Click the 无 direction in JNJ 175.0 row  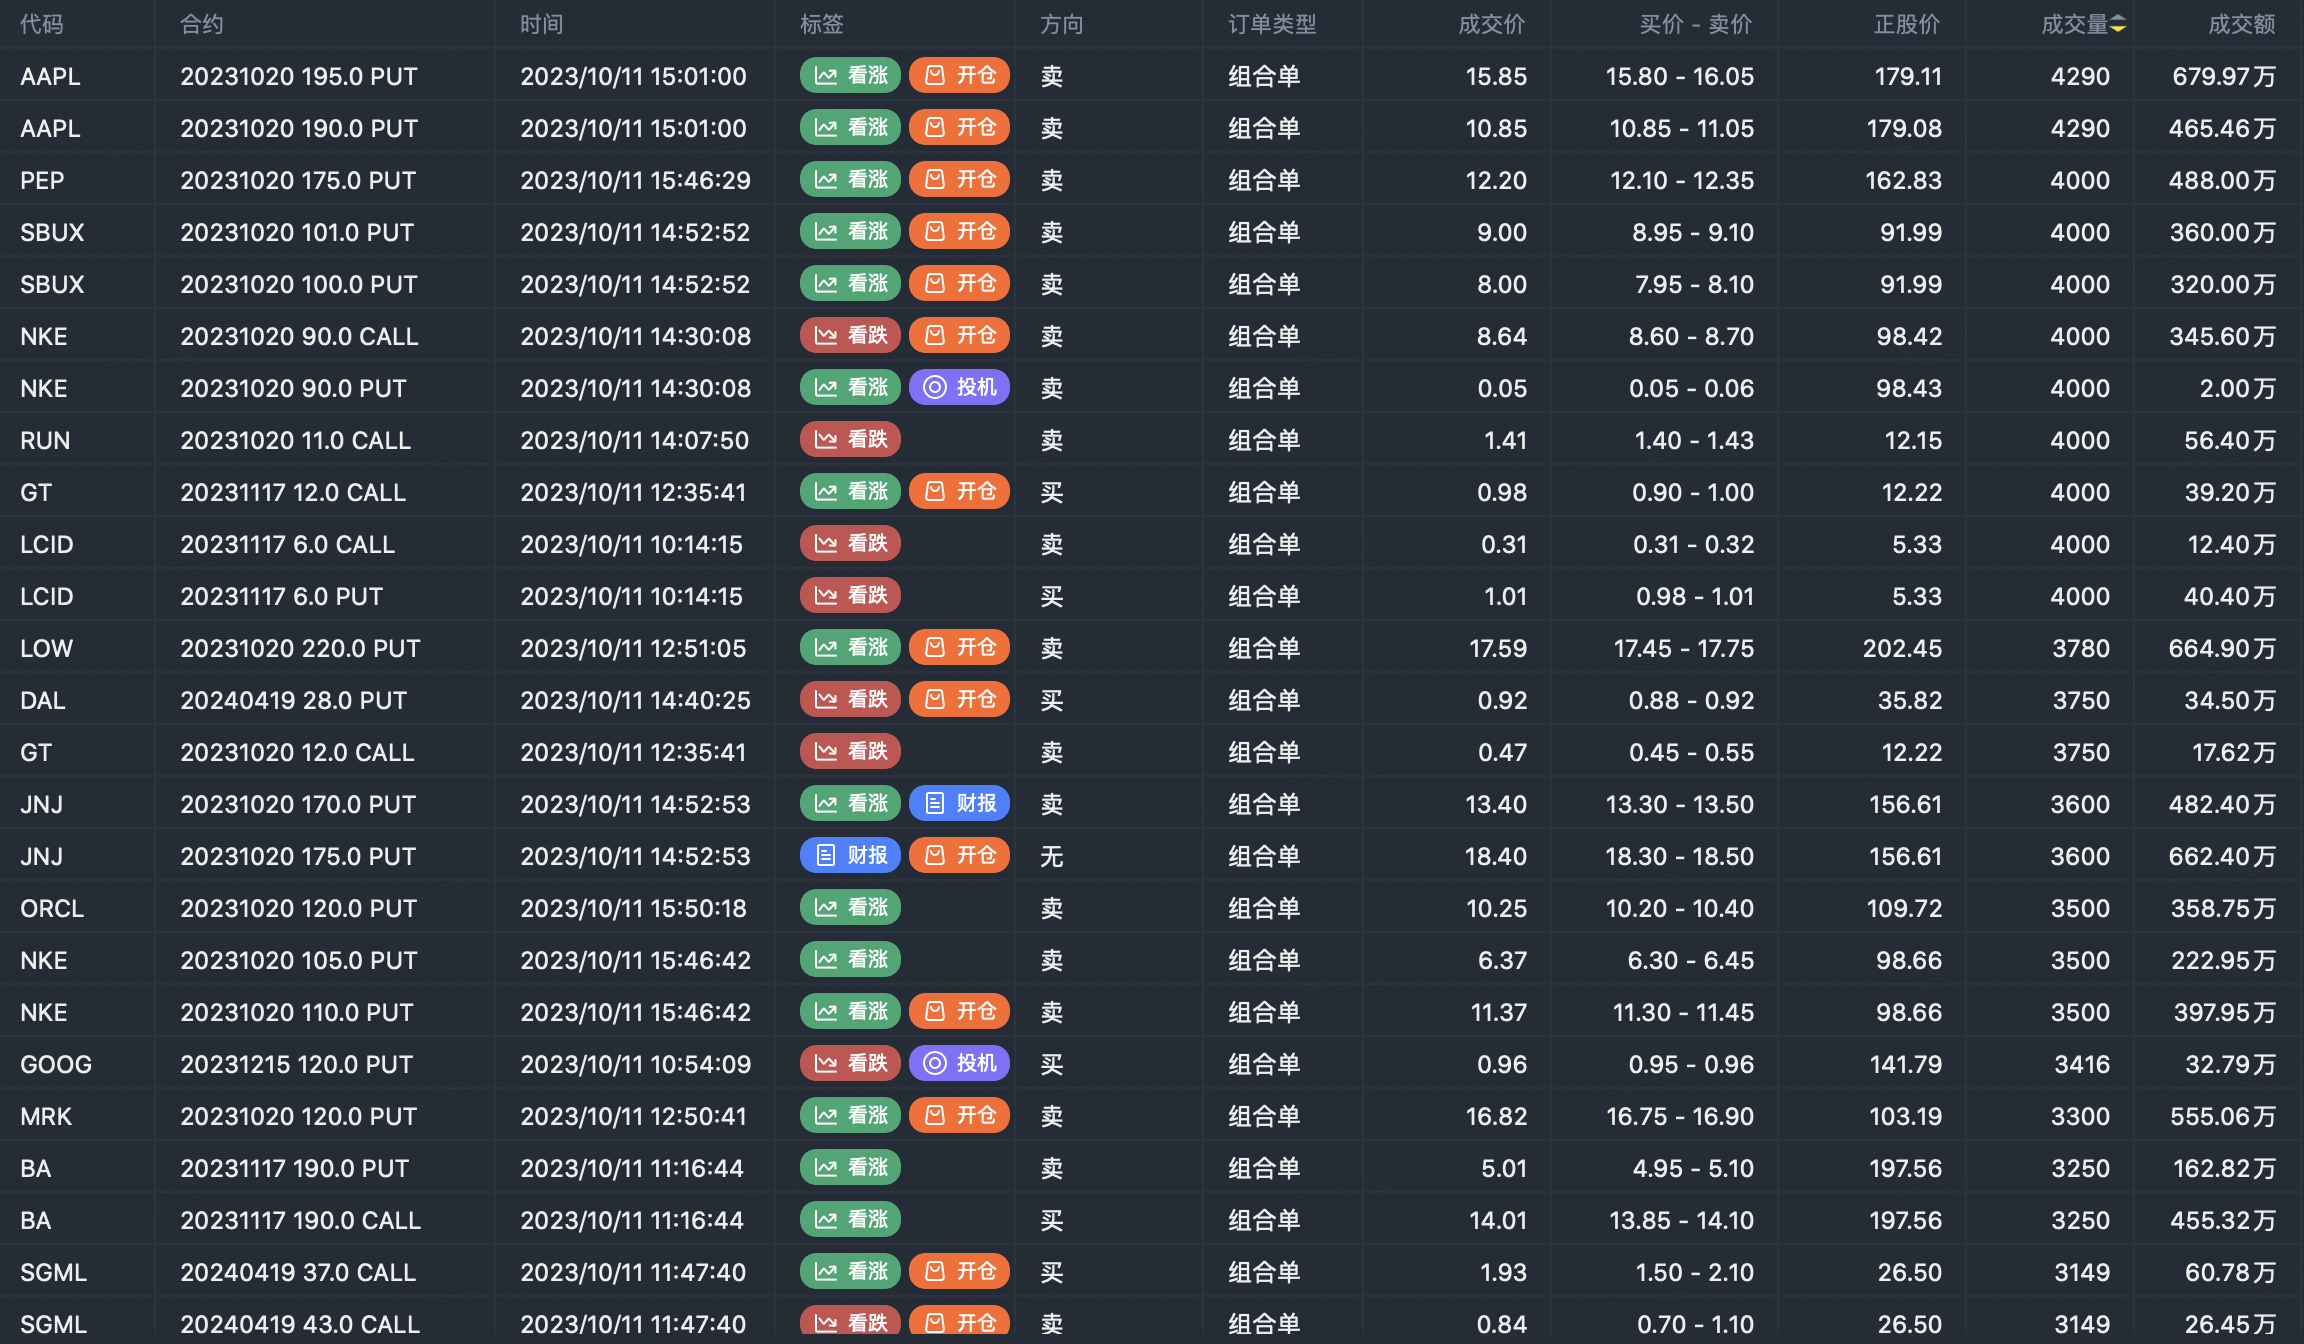1052,856
